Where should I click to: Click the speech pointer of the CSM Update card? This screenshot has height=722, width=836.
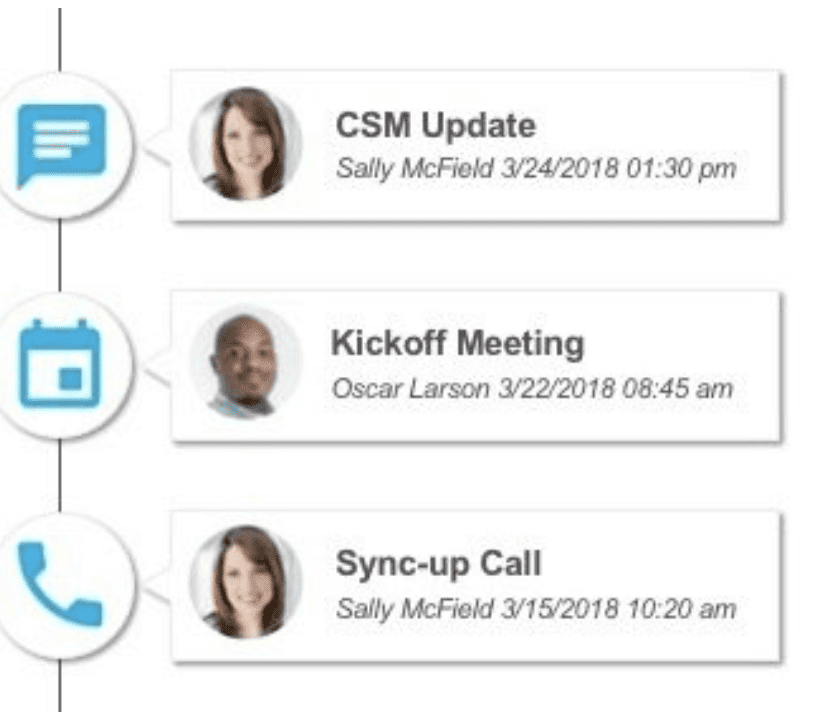click(160, 150)
